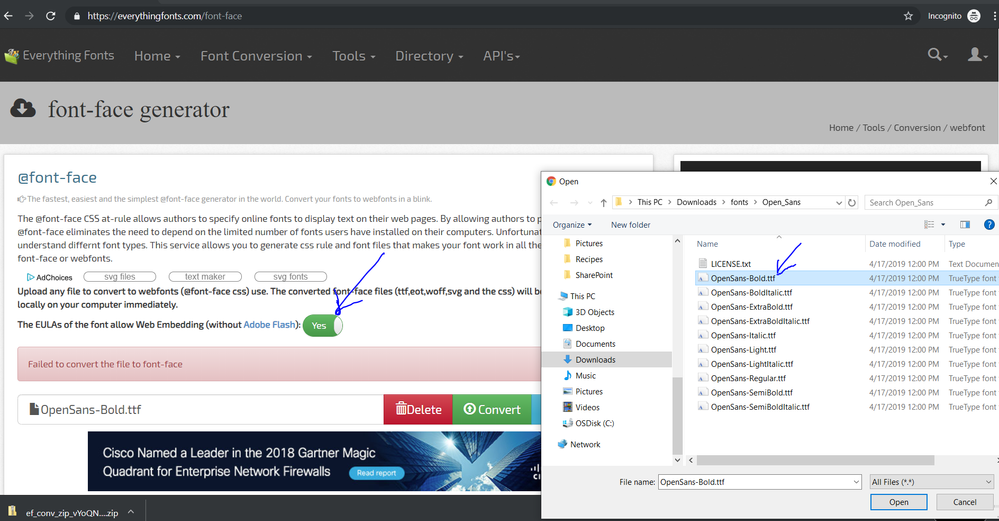Select OSDisk (C:) in navigation pane
999x521 pixels.
(x=588, y=423)
